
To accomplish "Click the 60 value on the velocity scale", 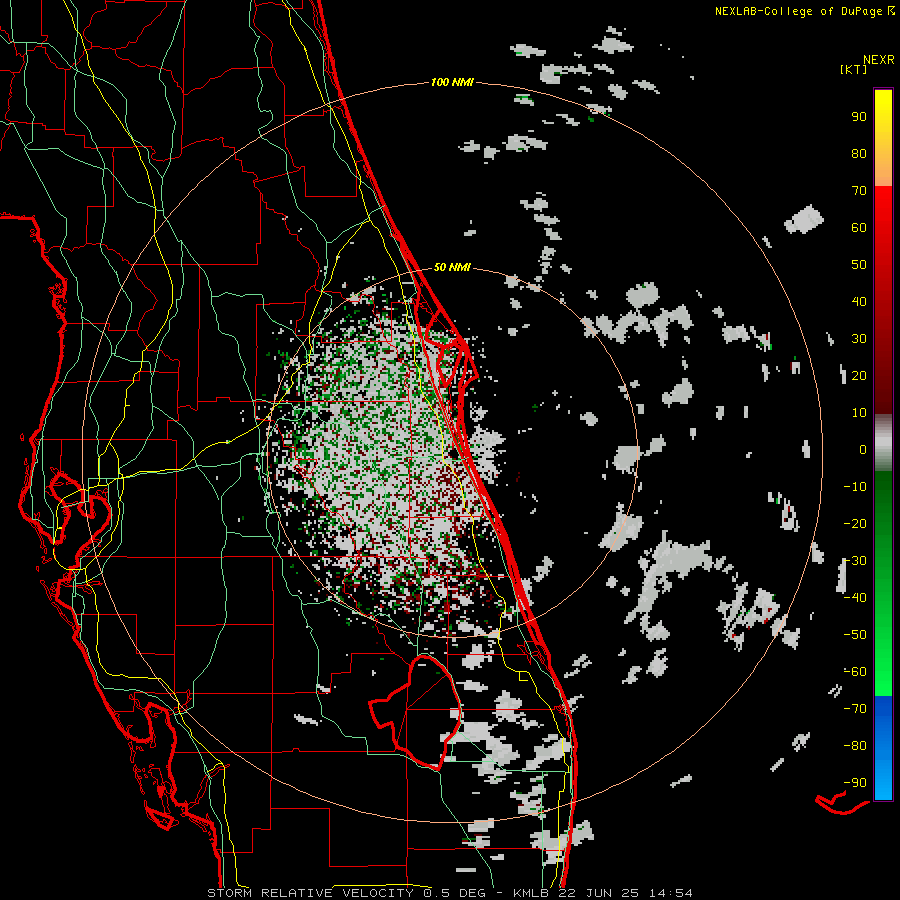I will point(859,227).
